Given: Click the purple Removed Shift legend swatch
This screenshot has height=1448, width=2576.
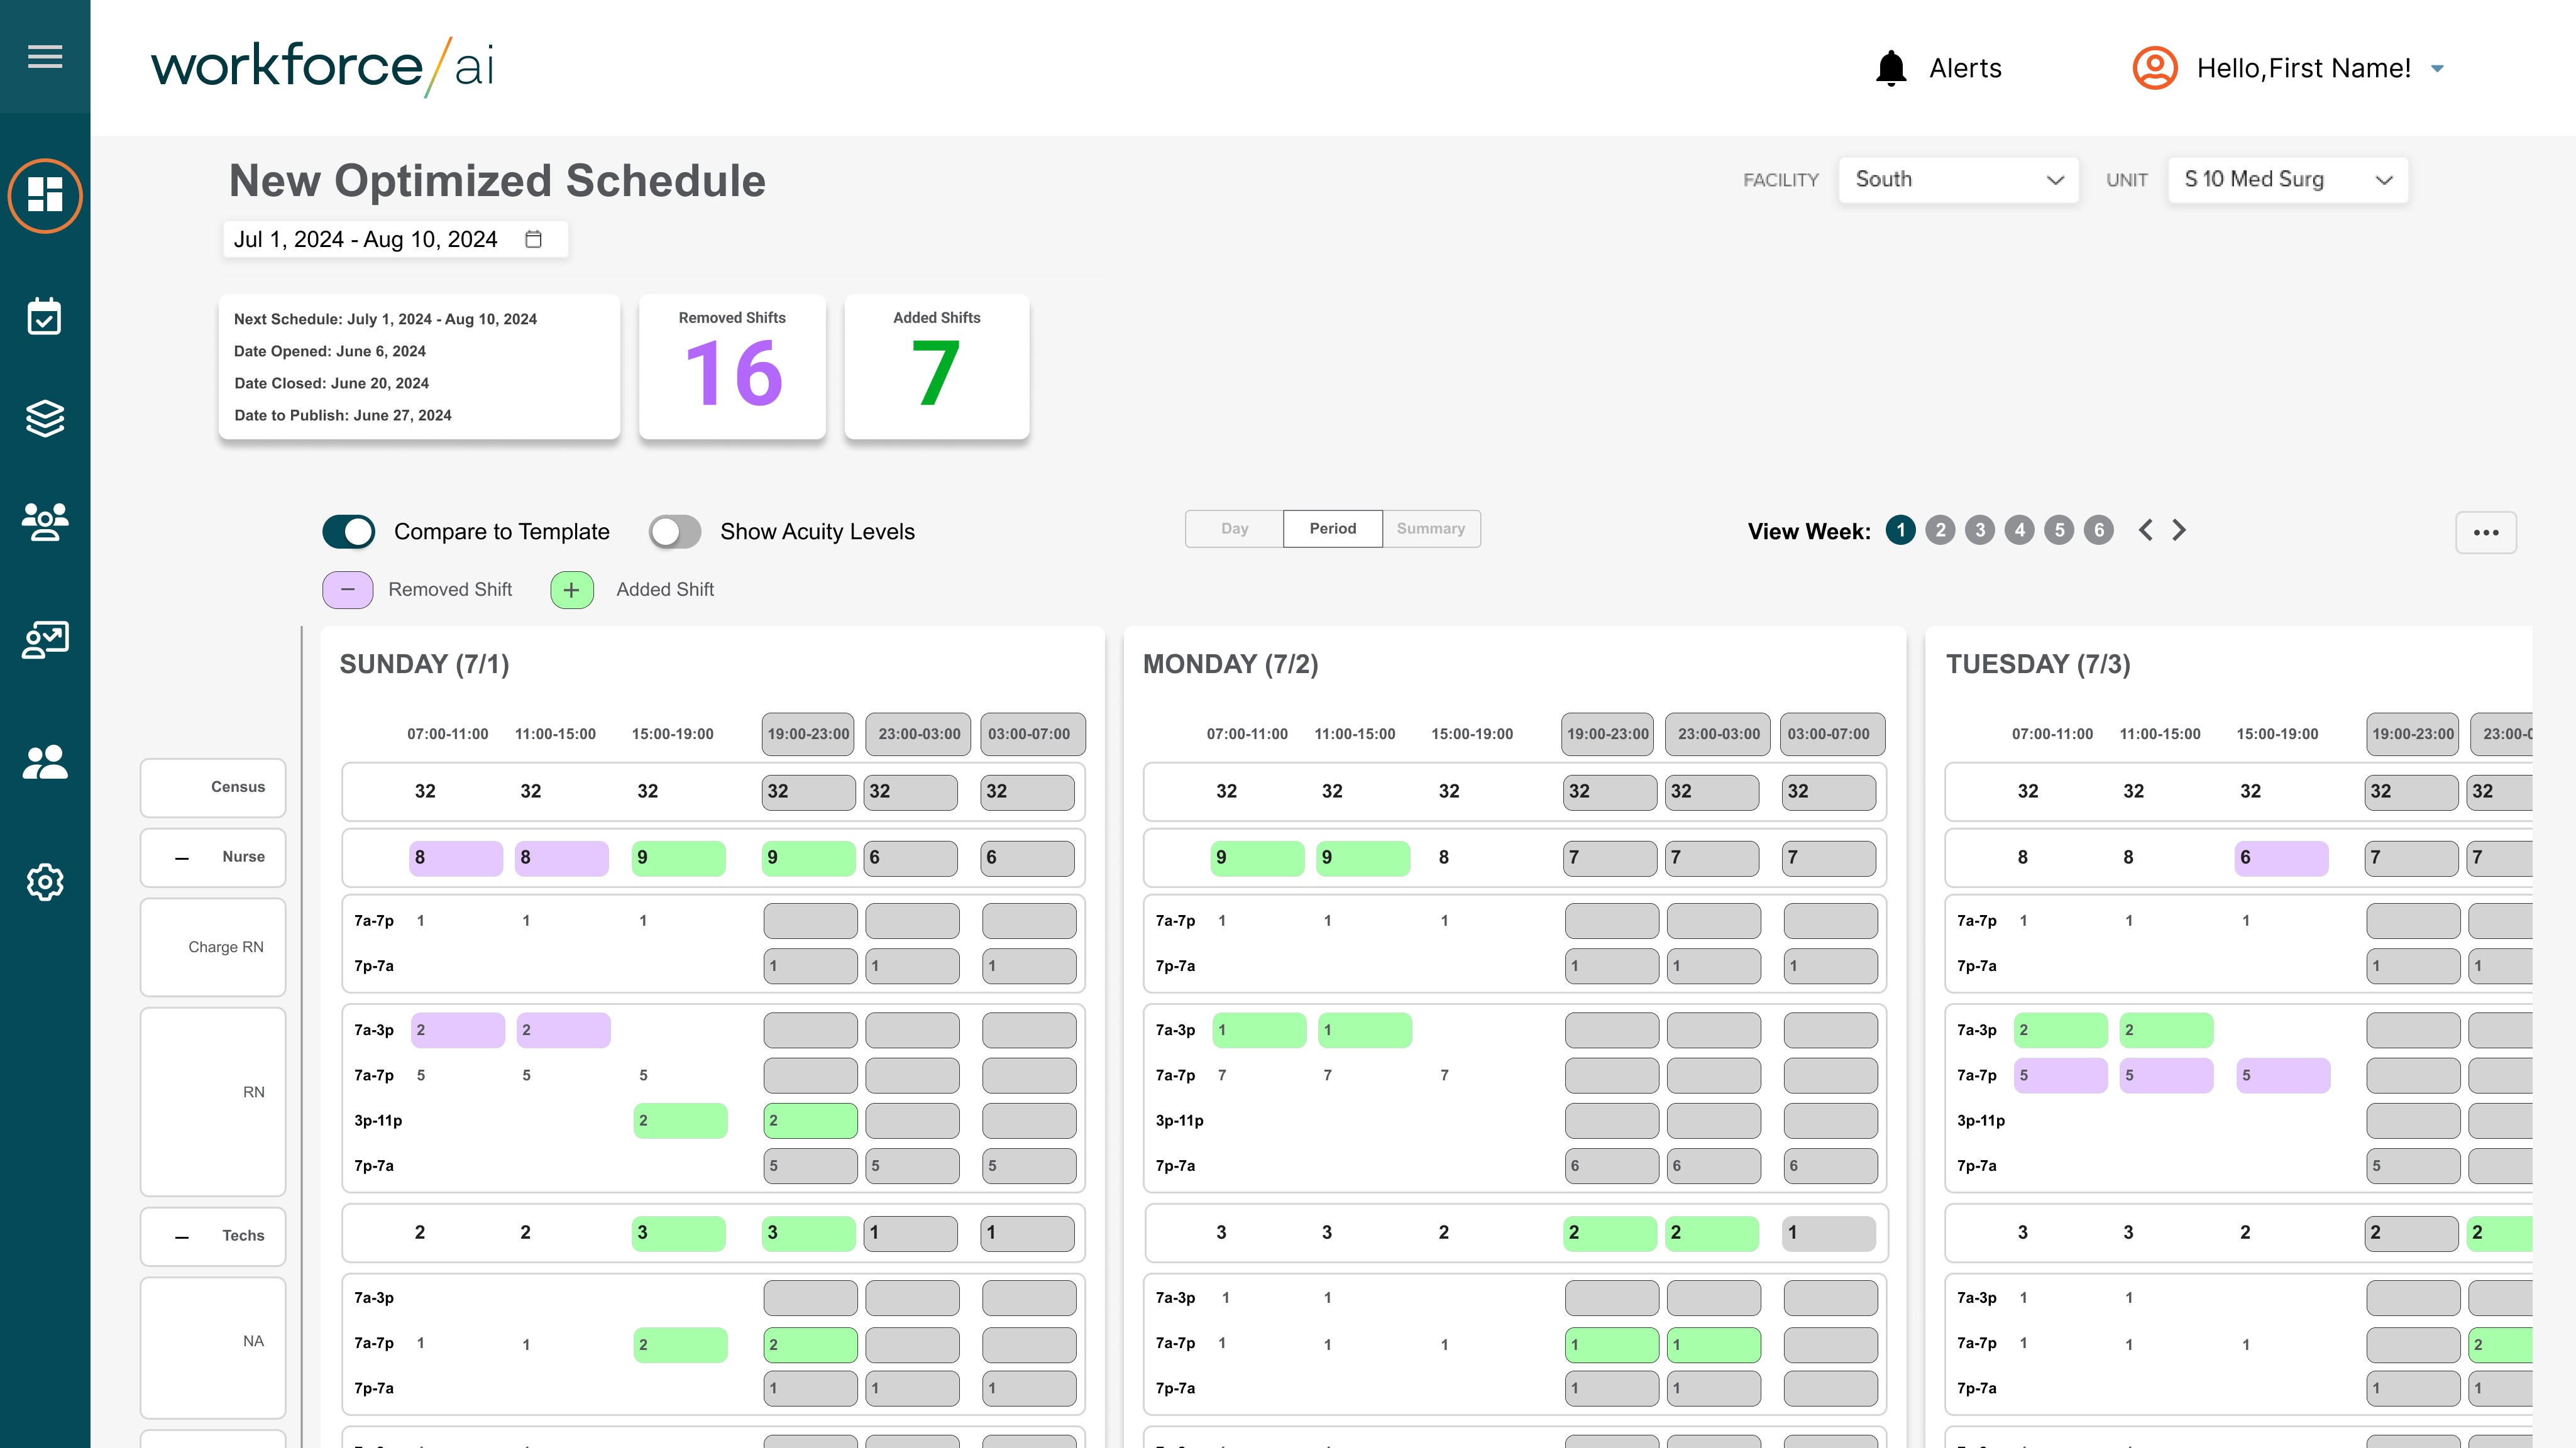Looking at the screenshot, I should (347, 590).
